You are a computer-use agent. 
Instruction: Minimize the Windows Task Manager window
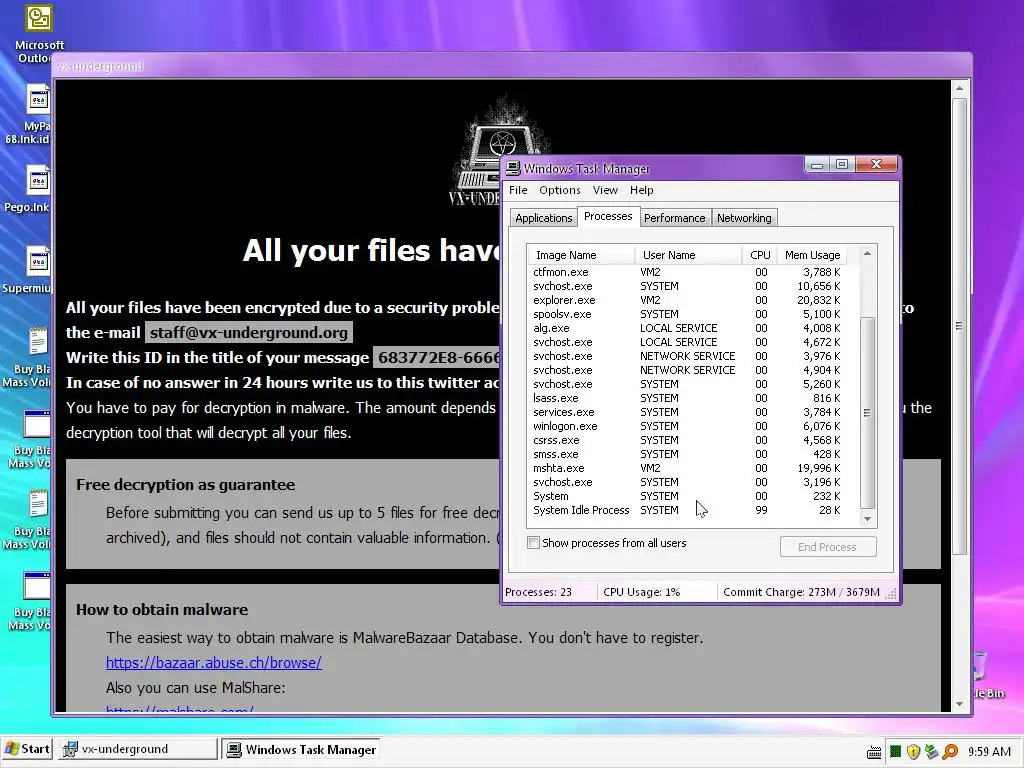point(816,165)
